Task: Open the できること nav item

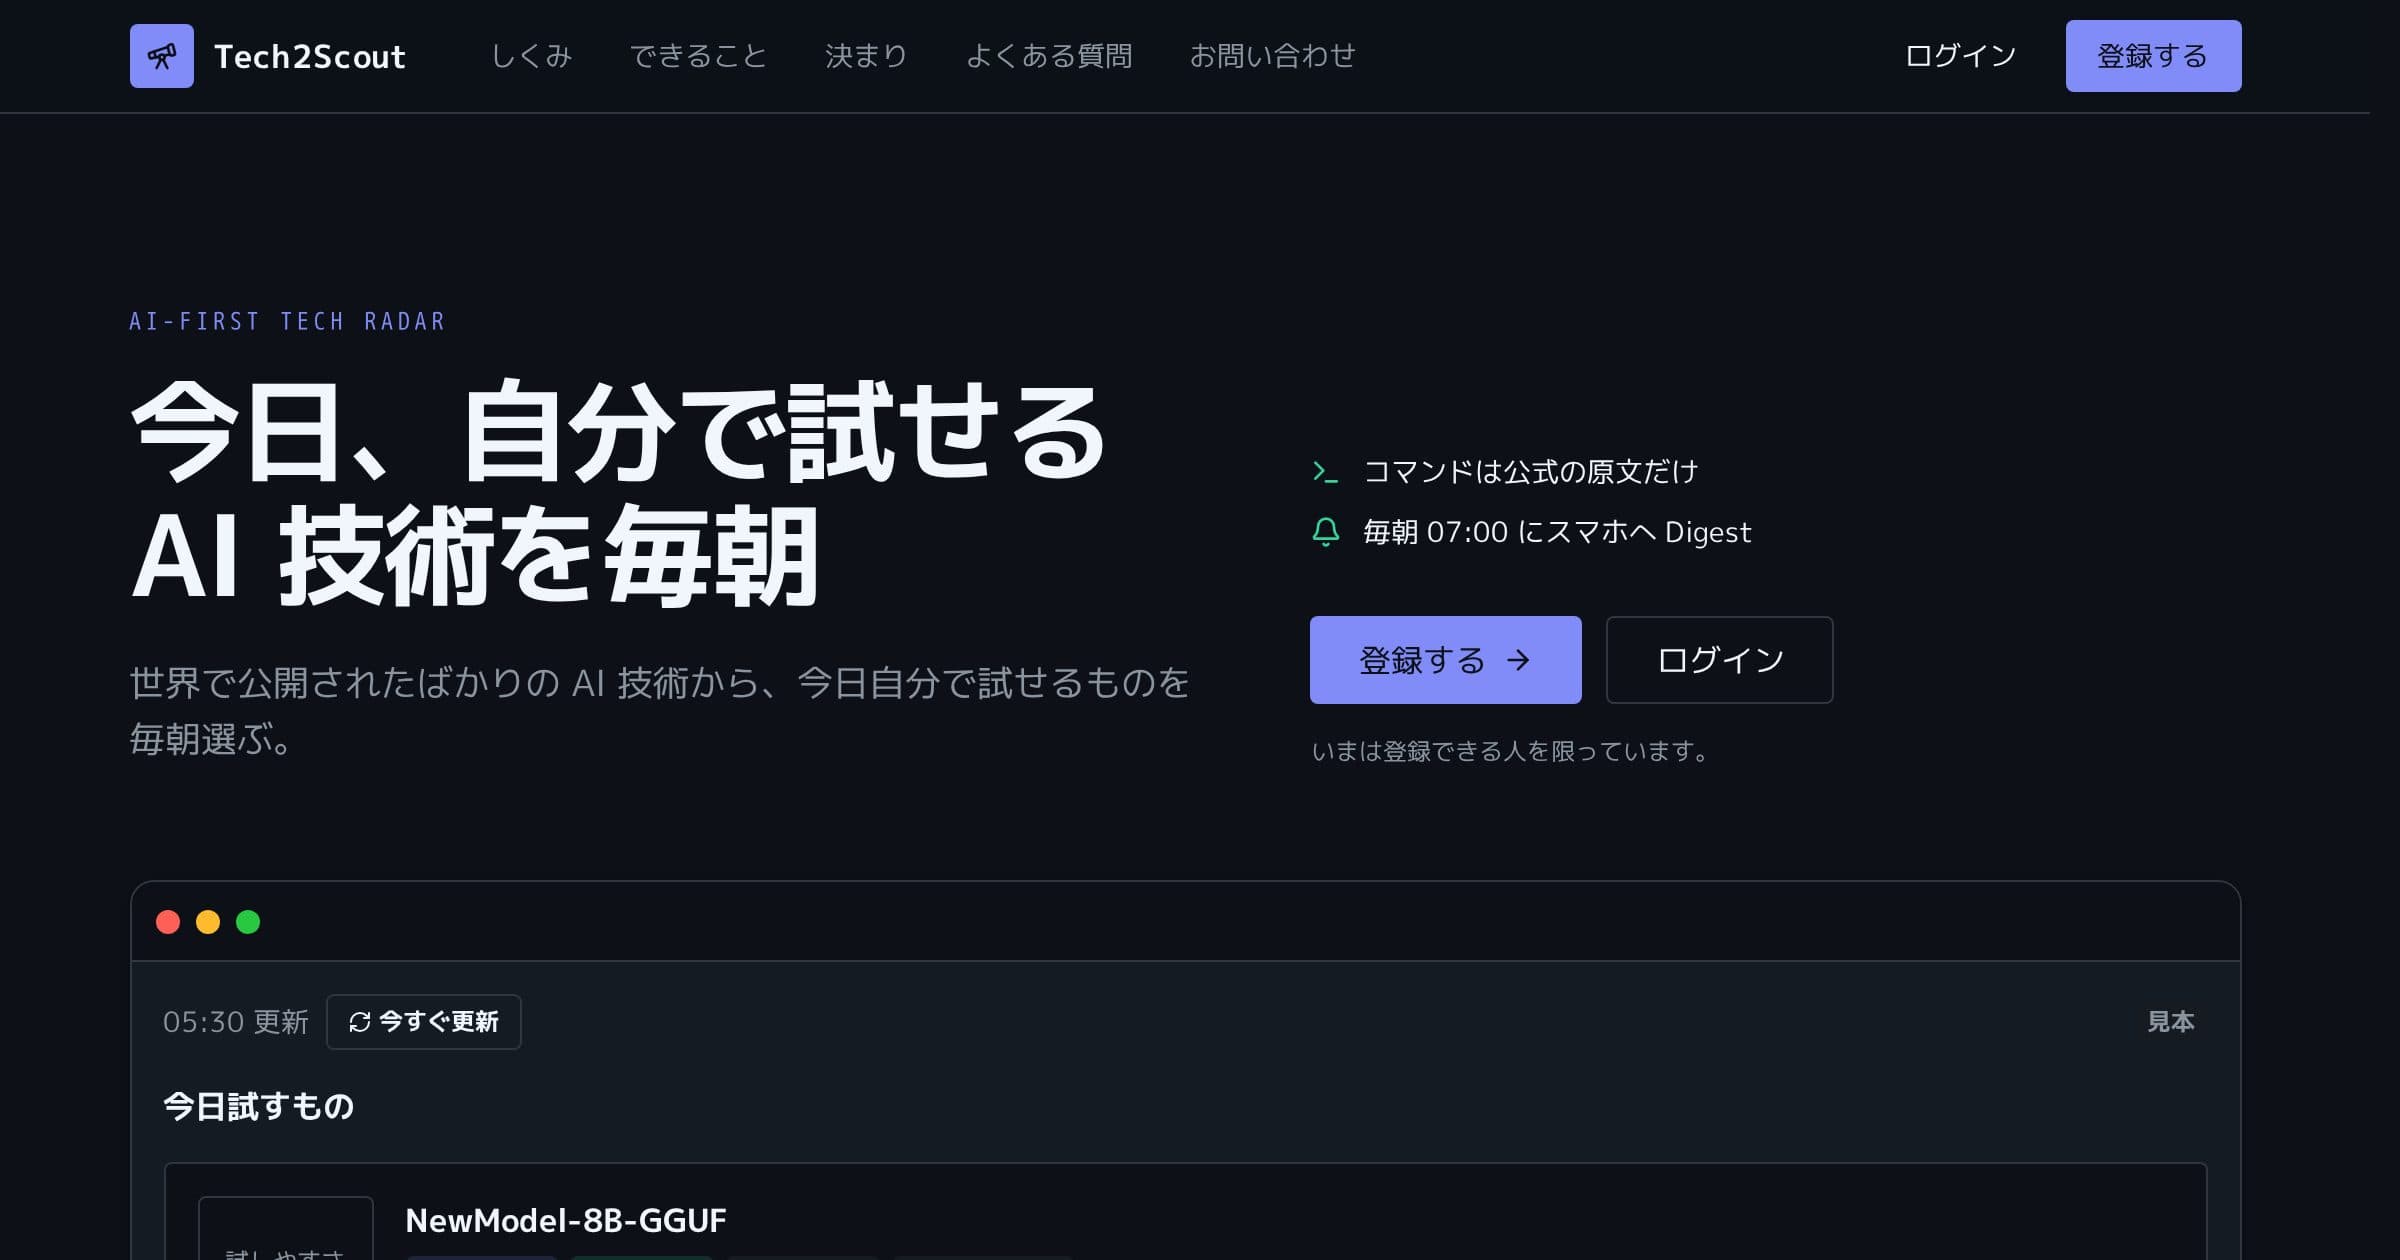Action: click(698, 56)
